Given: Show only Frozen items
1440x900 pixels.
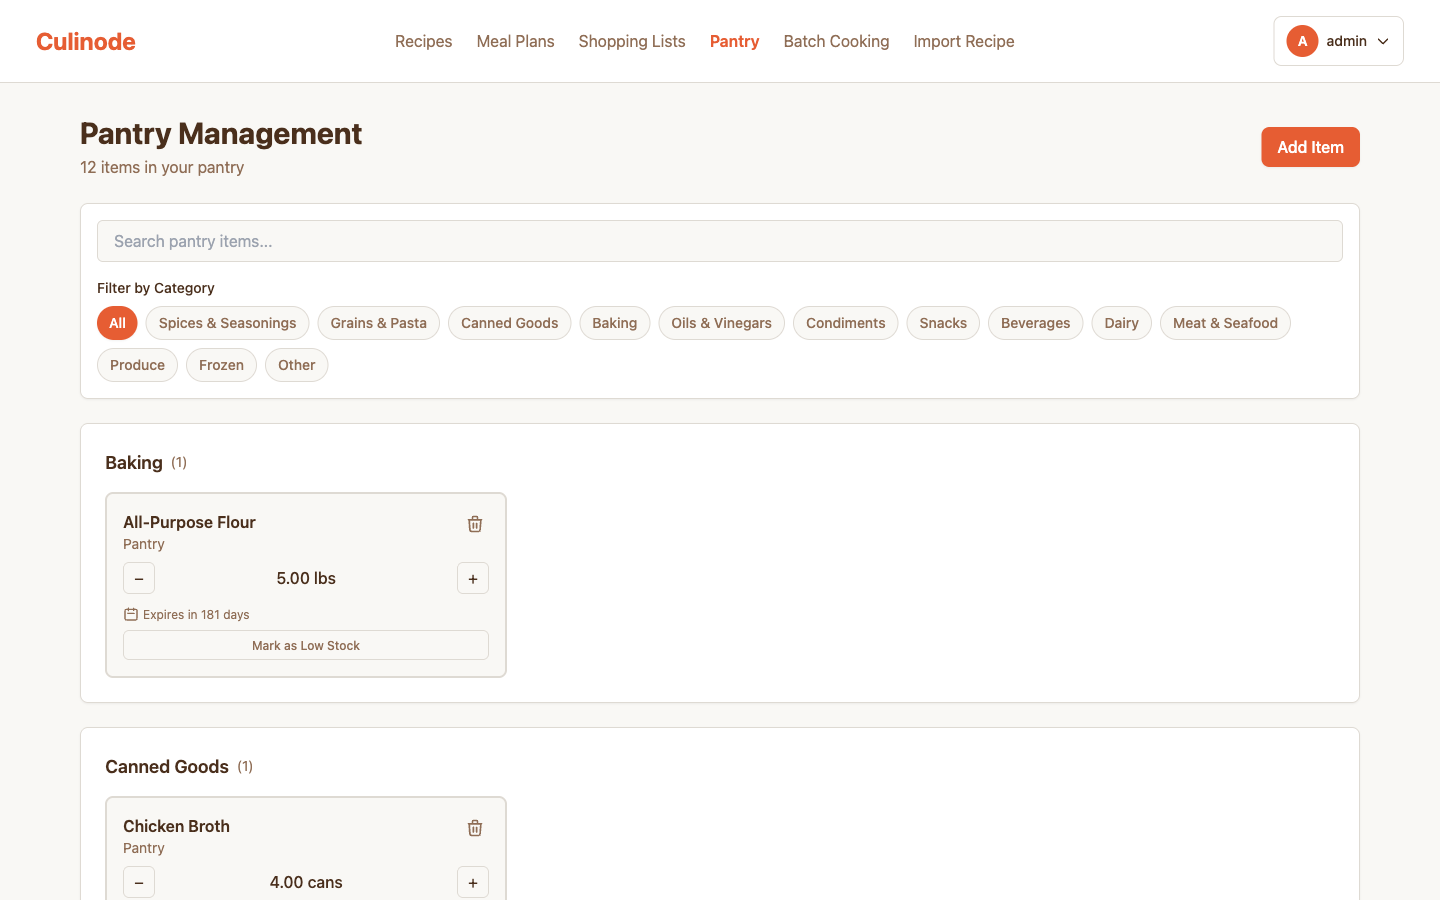Looking at the screenshot, I should coord(221,365).
